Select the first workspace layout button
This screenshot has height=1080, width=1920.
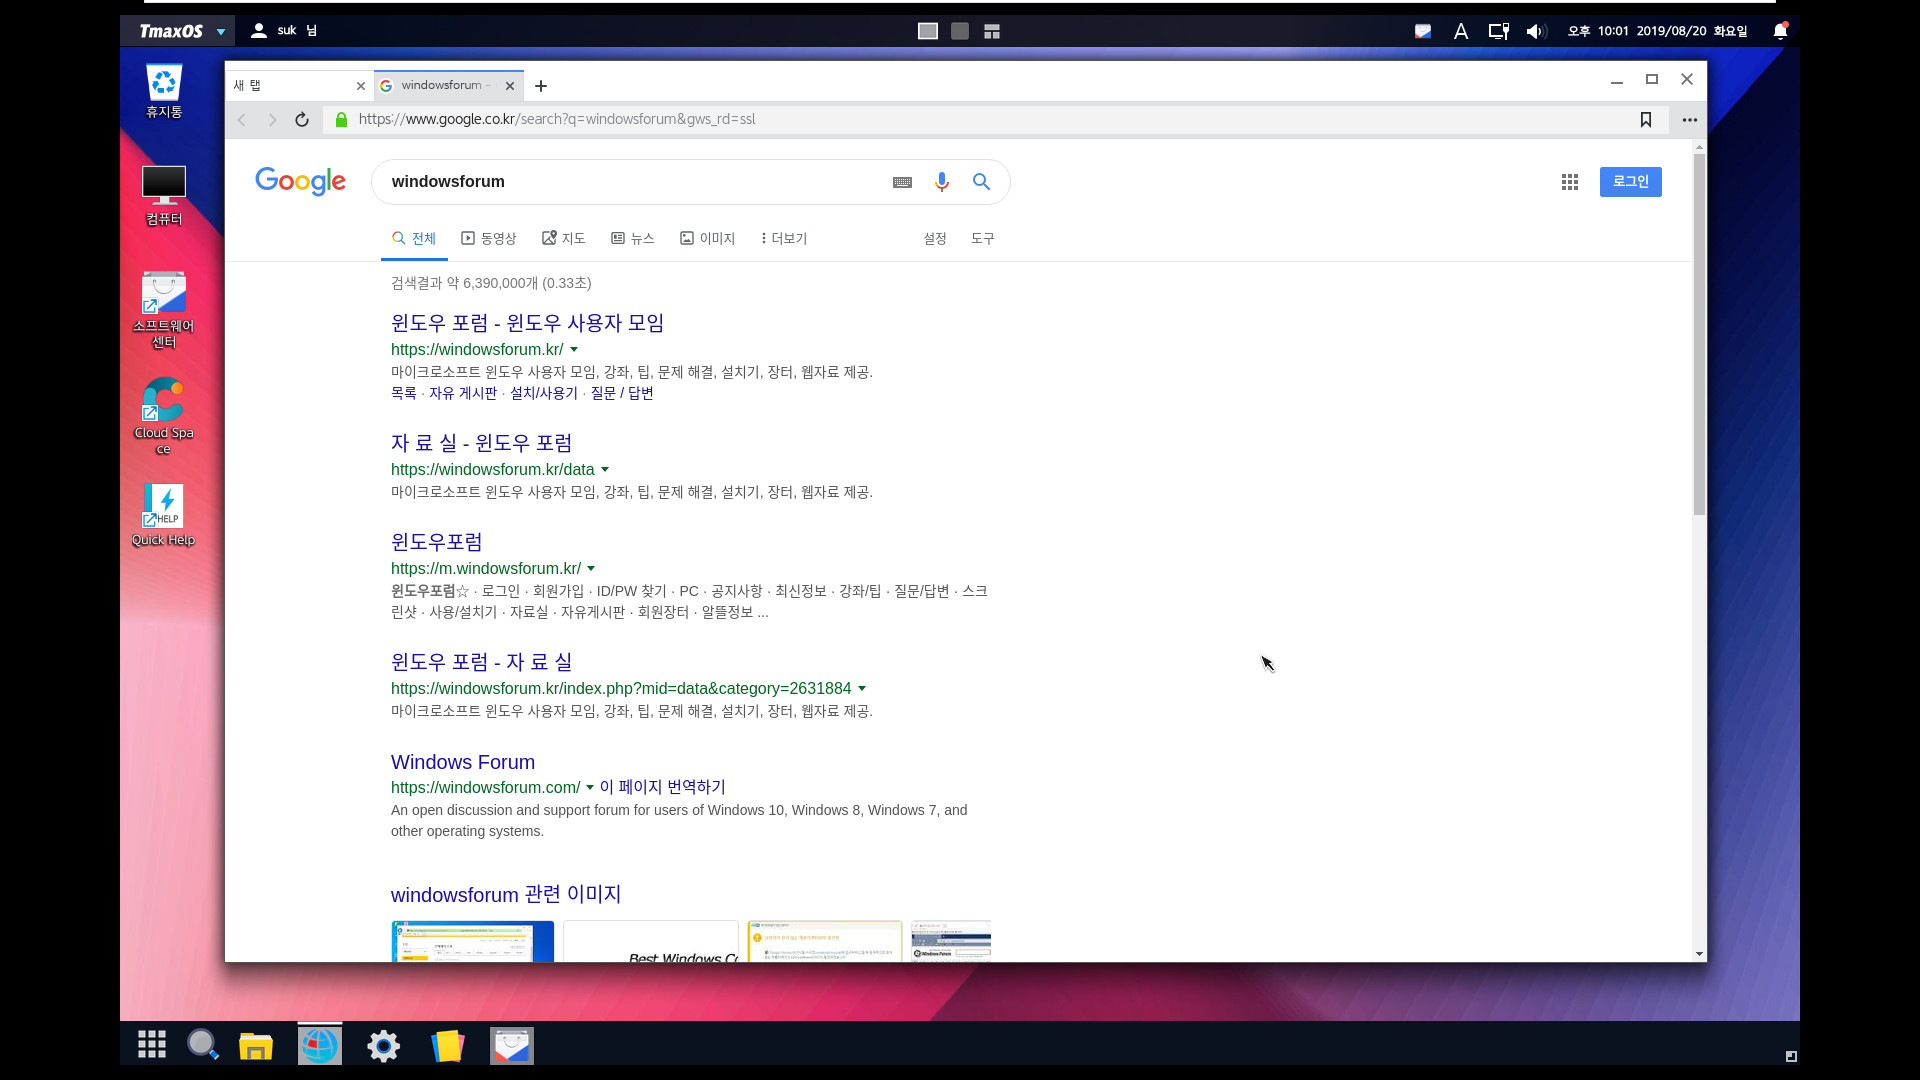928,31
